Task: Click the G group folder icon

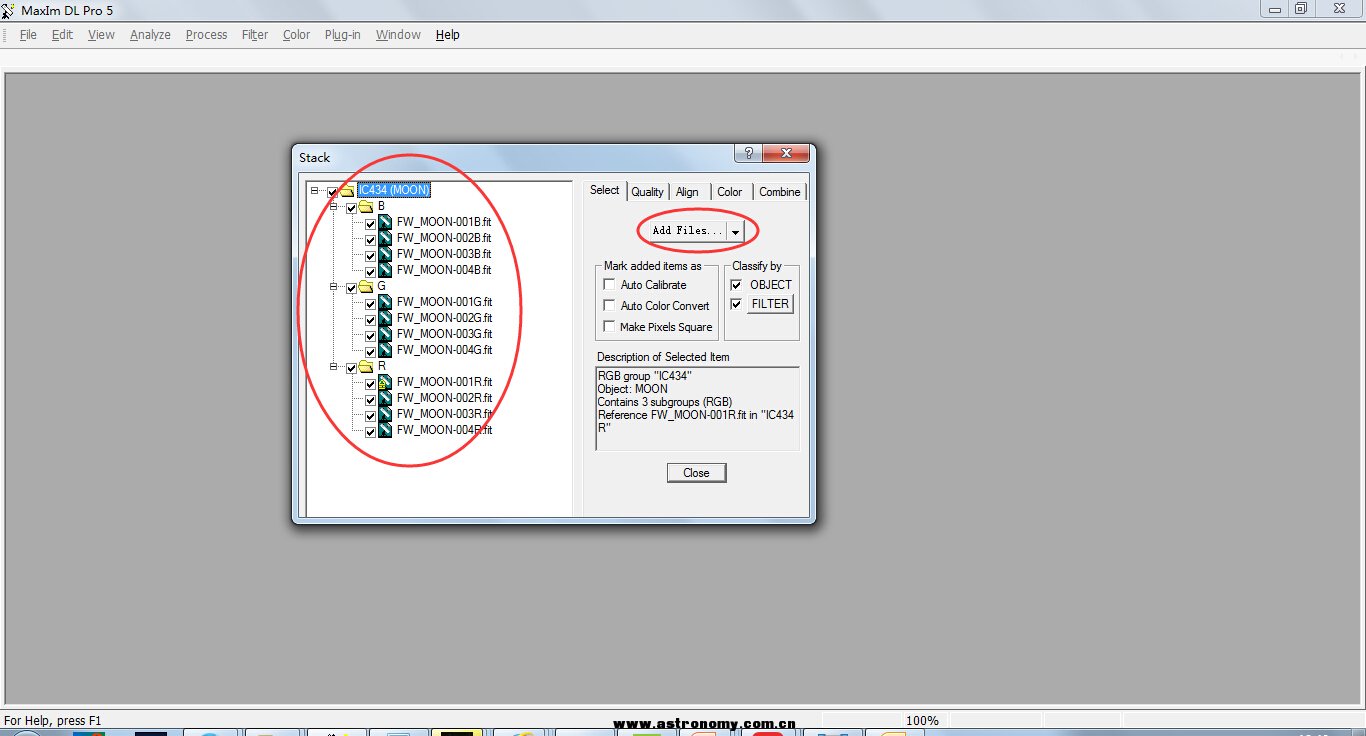Action: click(366, 286)
